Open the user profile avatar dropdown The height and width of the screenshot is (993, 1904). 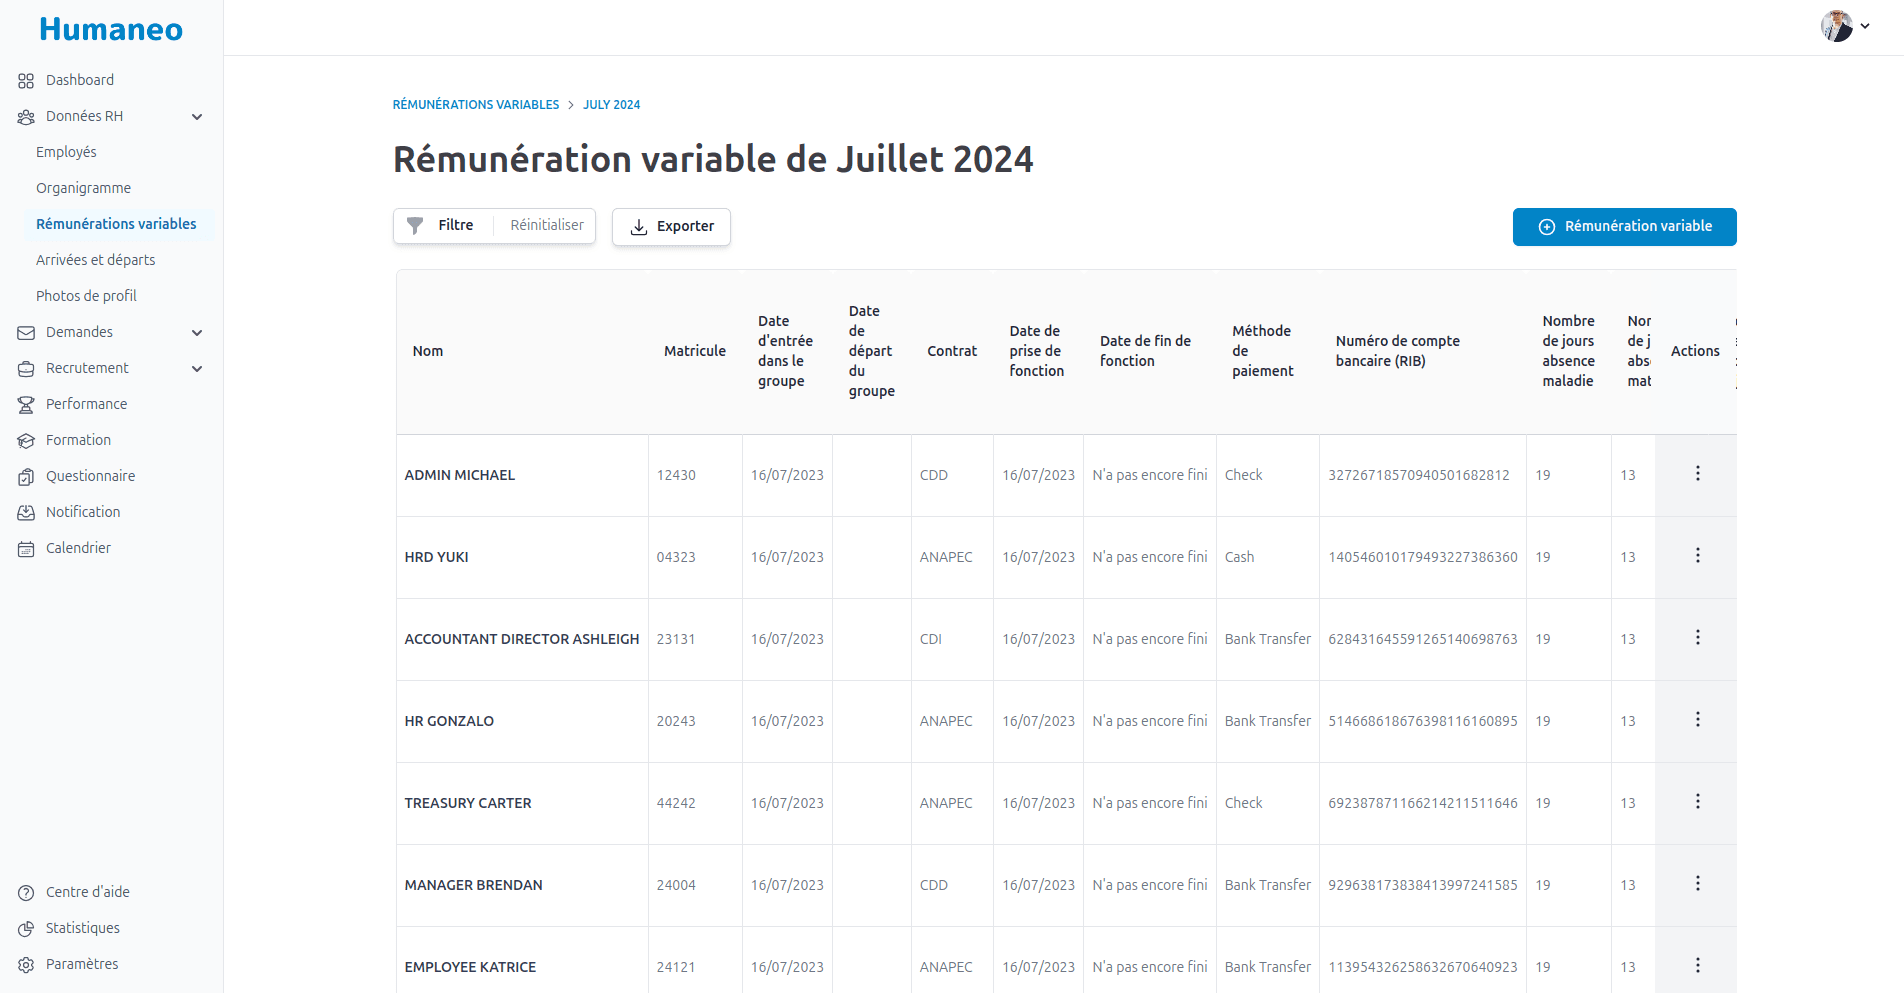pyautogui.click(x=1844, y=27)
